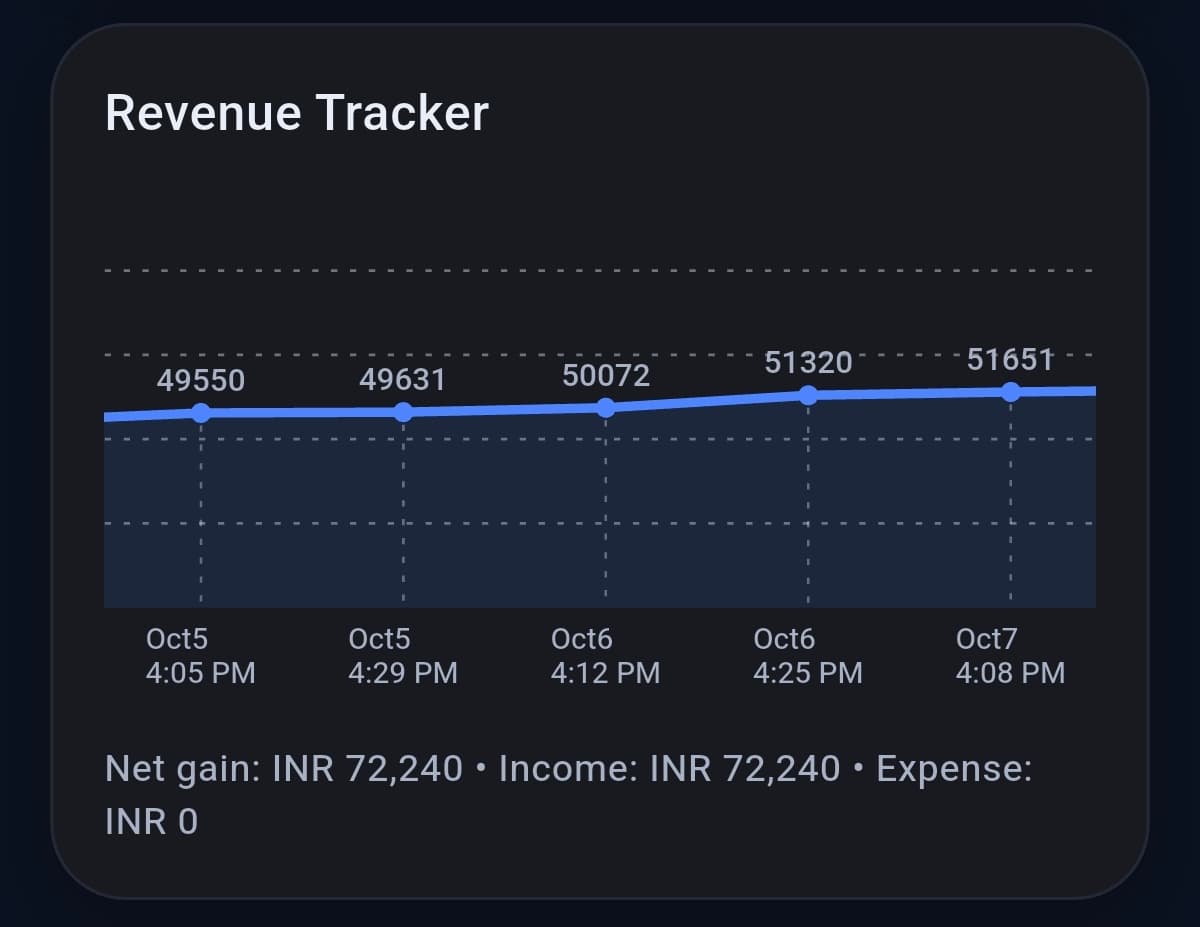The width and height of the screenshot is (1200, 927).
Task: Click the data point labeled 49631
Action: coord(403,409)
